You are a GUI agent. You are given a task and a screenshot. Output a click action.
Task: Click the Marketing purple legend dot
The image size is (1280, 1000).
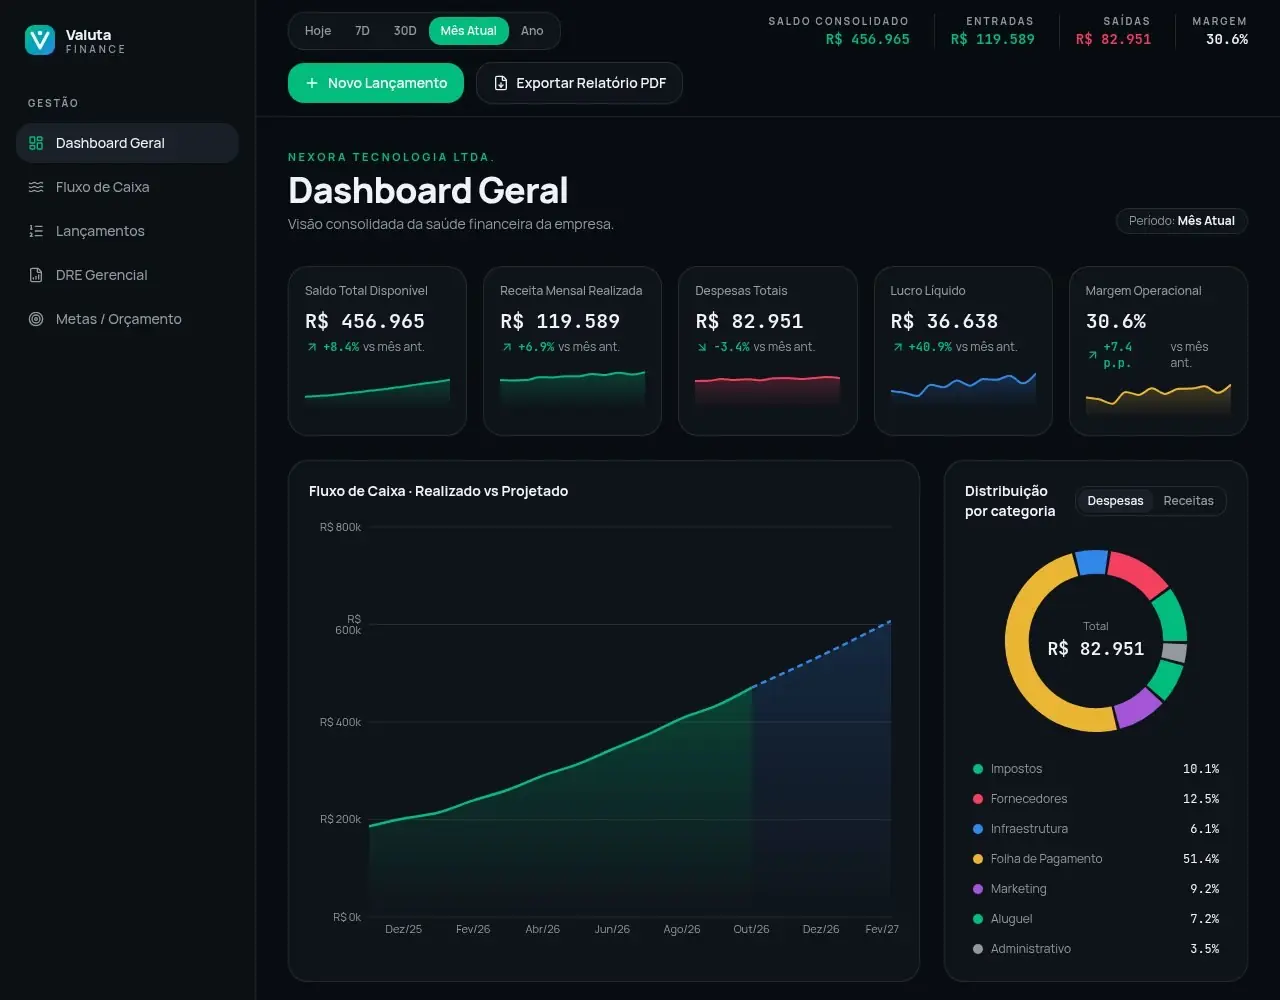pos(978,889)
